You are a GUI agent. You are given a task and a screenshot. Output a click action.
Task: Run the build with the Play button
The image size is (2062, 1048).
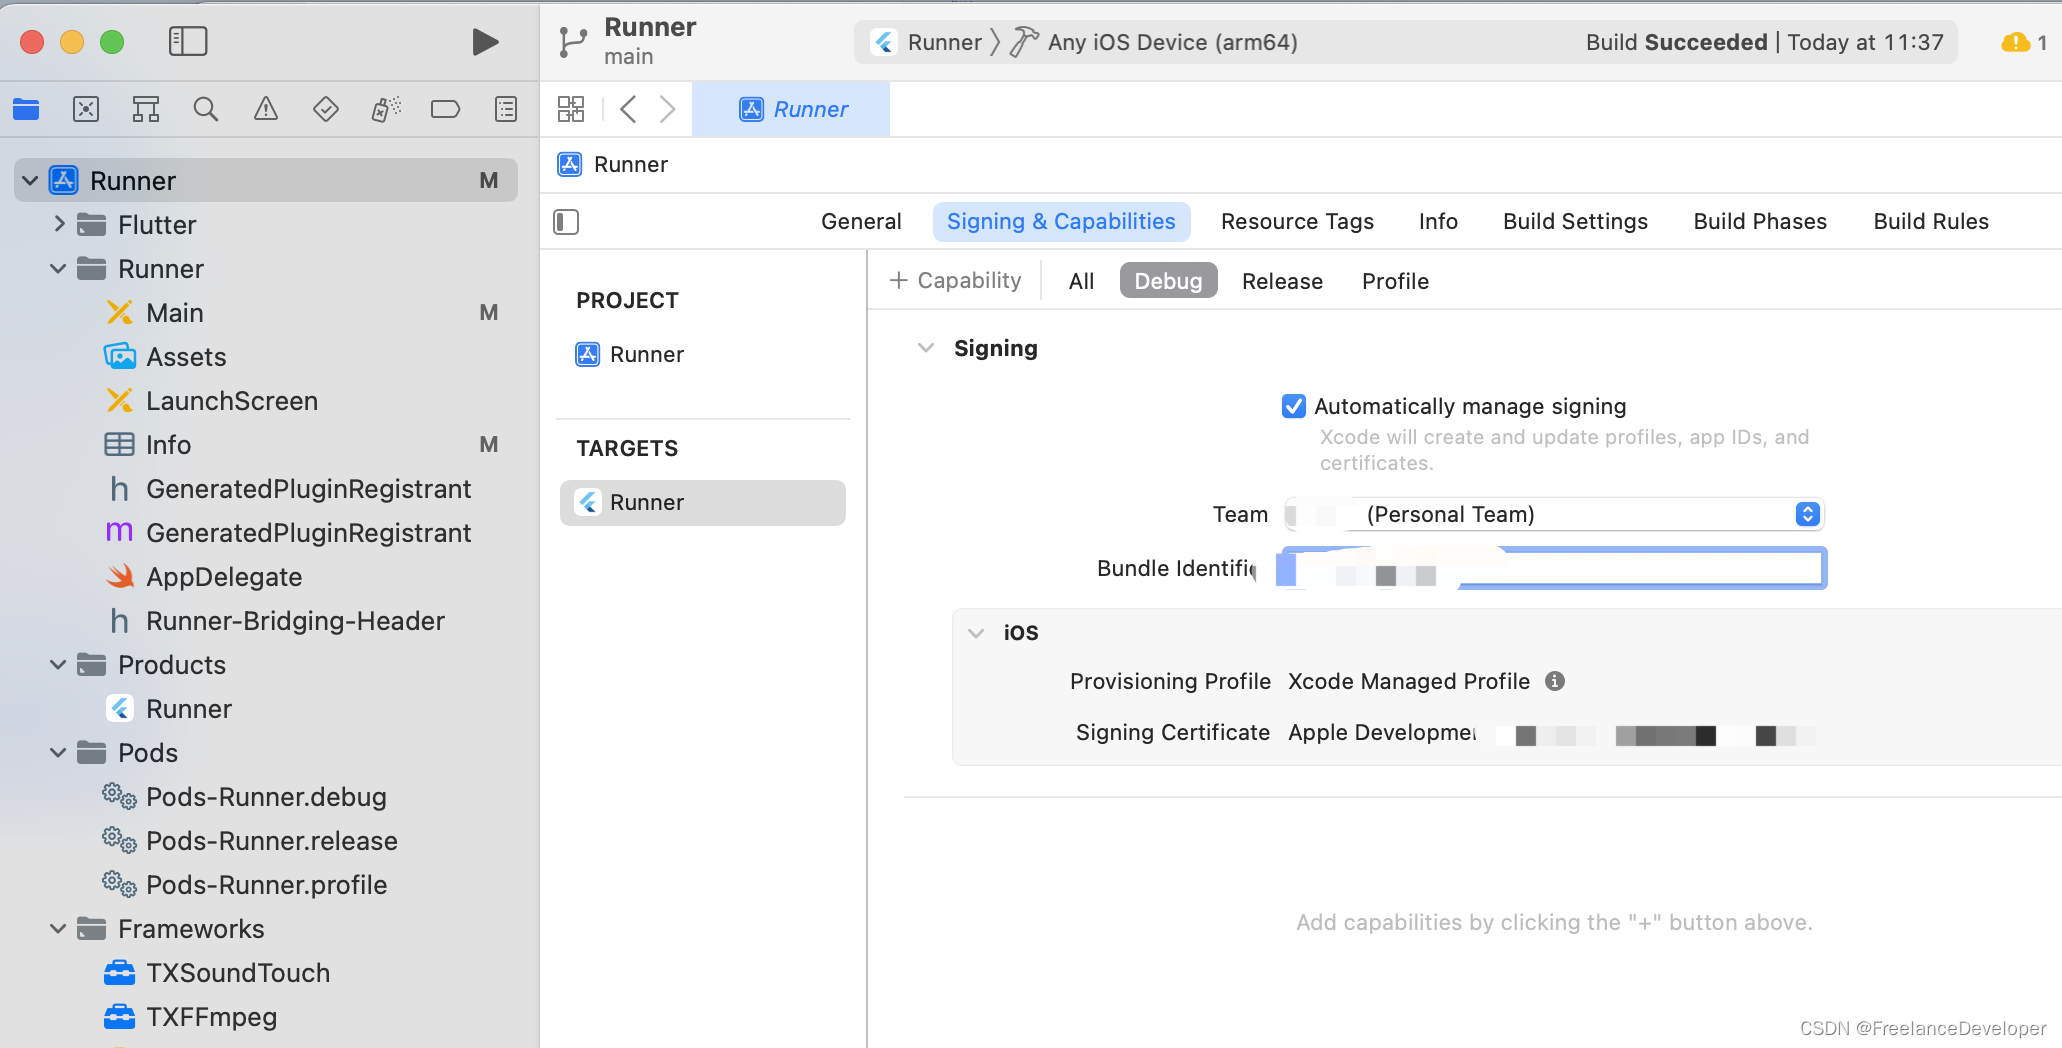(485, 42)
